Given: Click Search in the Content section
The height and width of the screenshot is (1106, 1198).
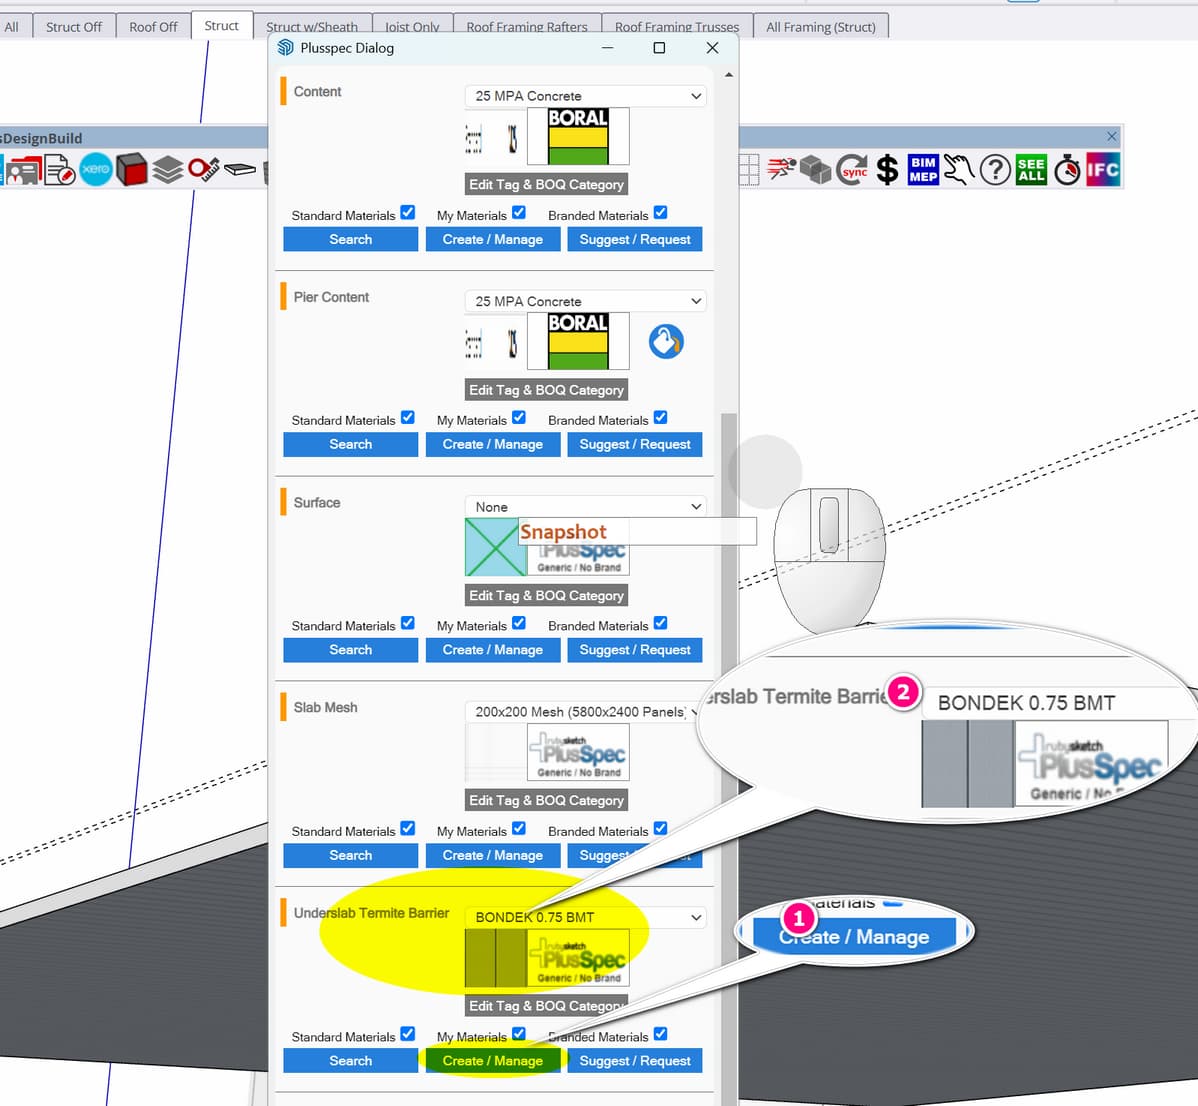Looking at the screenshot, I should [351, 239].
